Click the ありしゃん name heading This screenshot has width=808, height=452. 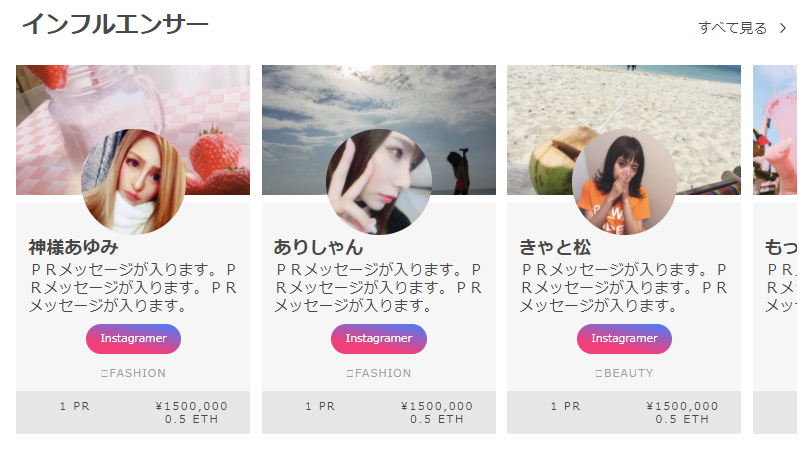[x=318, y=247]
